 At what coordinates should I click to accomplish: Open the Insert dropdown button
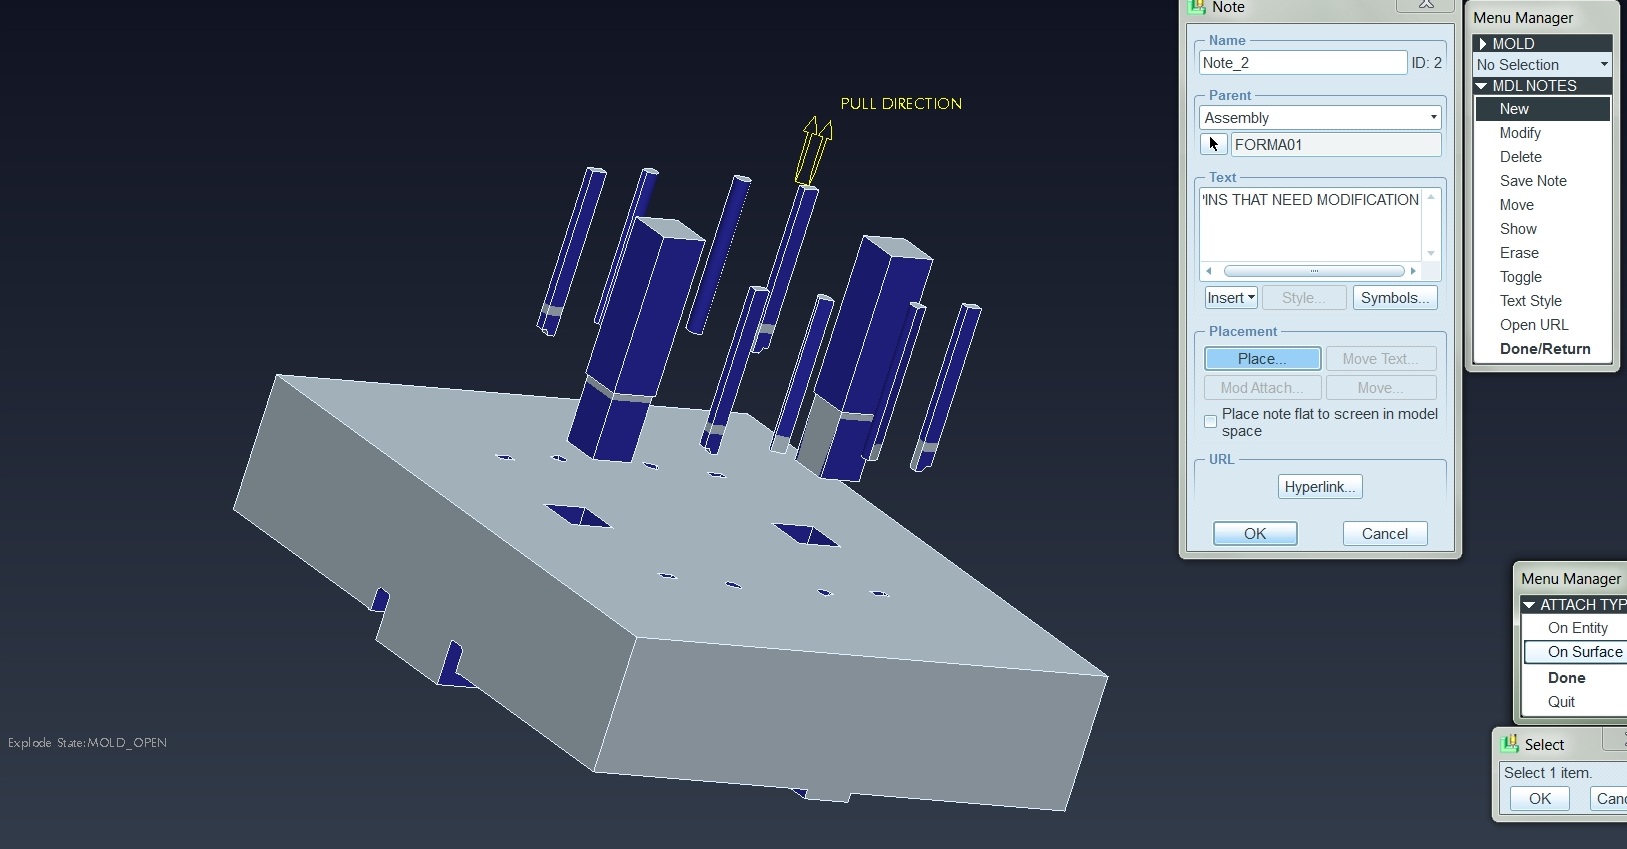(1230, 298)
